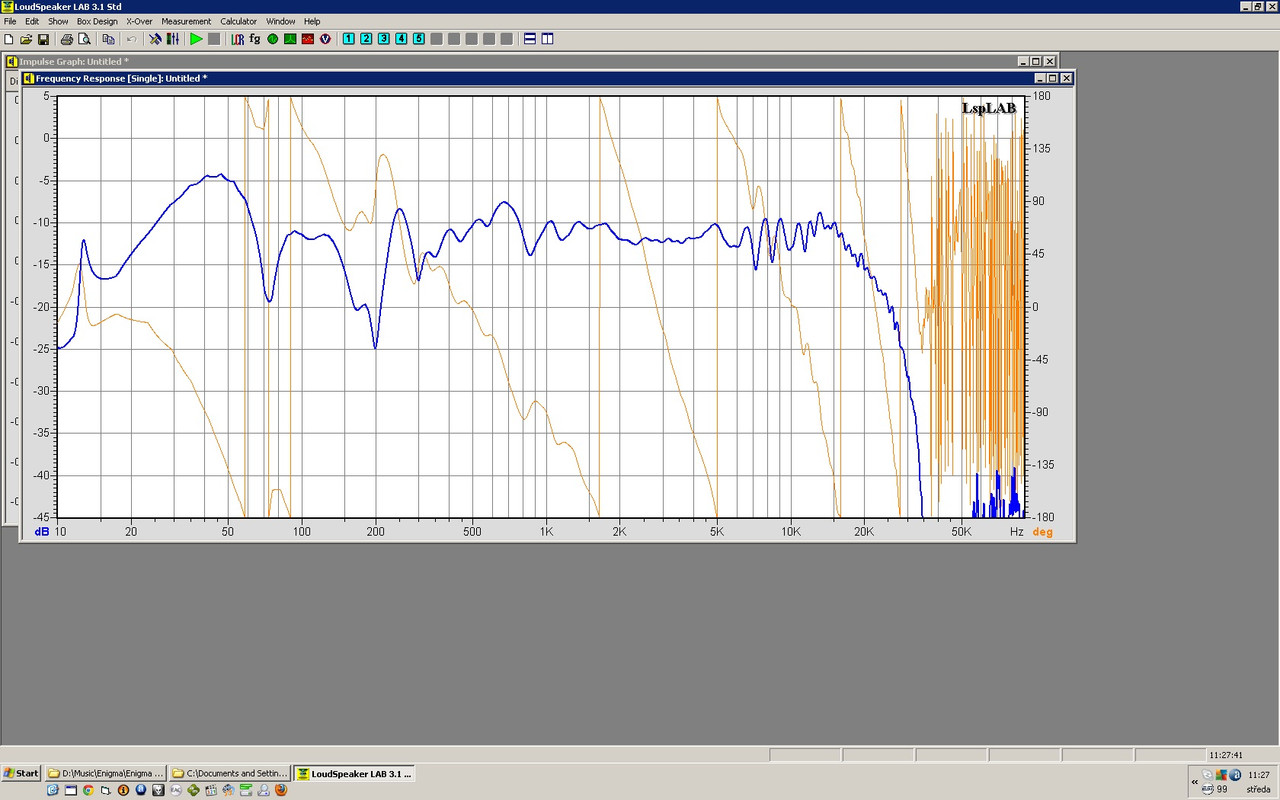Open the Box Design menu
The width and height of the screenshot is (1280, 800).
point(97,21)
